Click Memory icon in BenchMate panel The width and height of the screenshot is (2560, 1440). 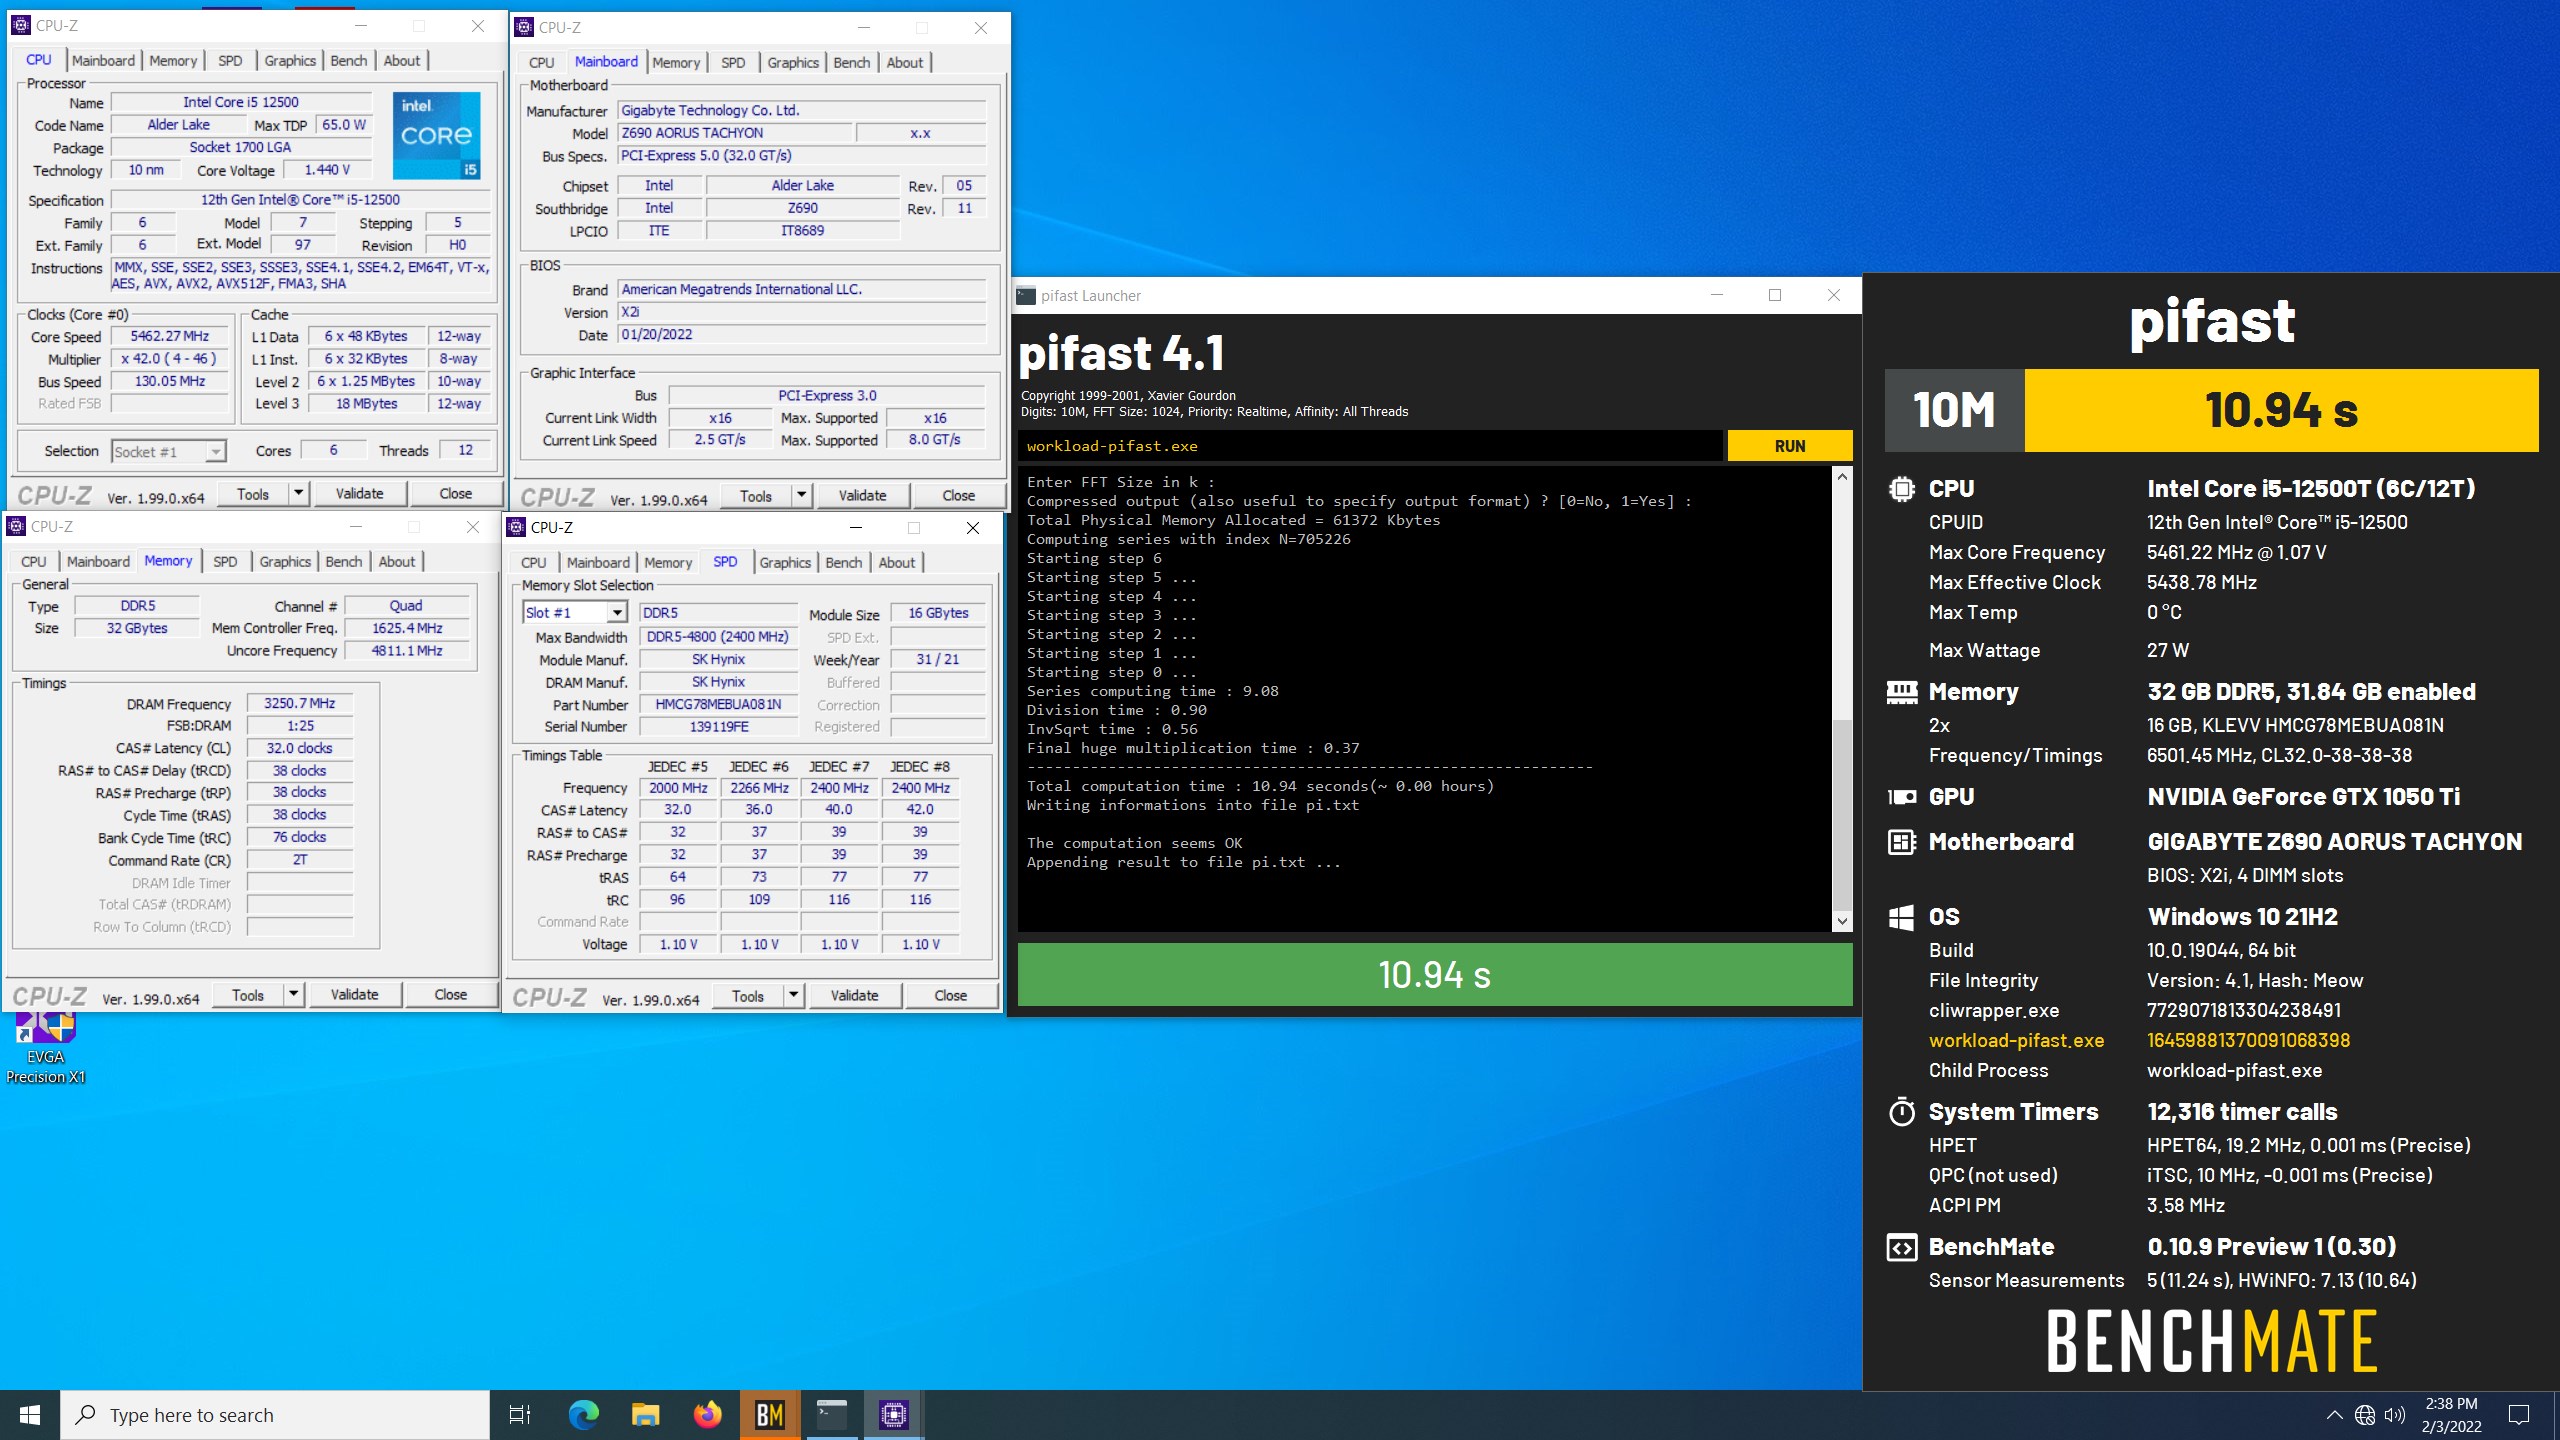point(1901,692)
